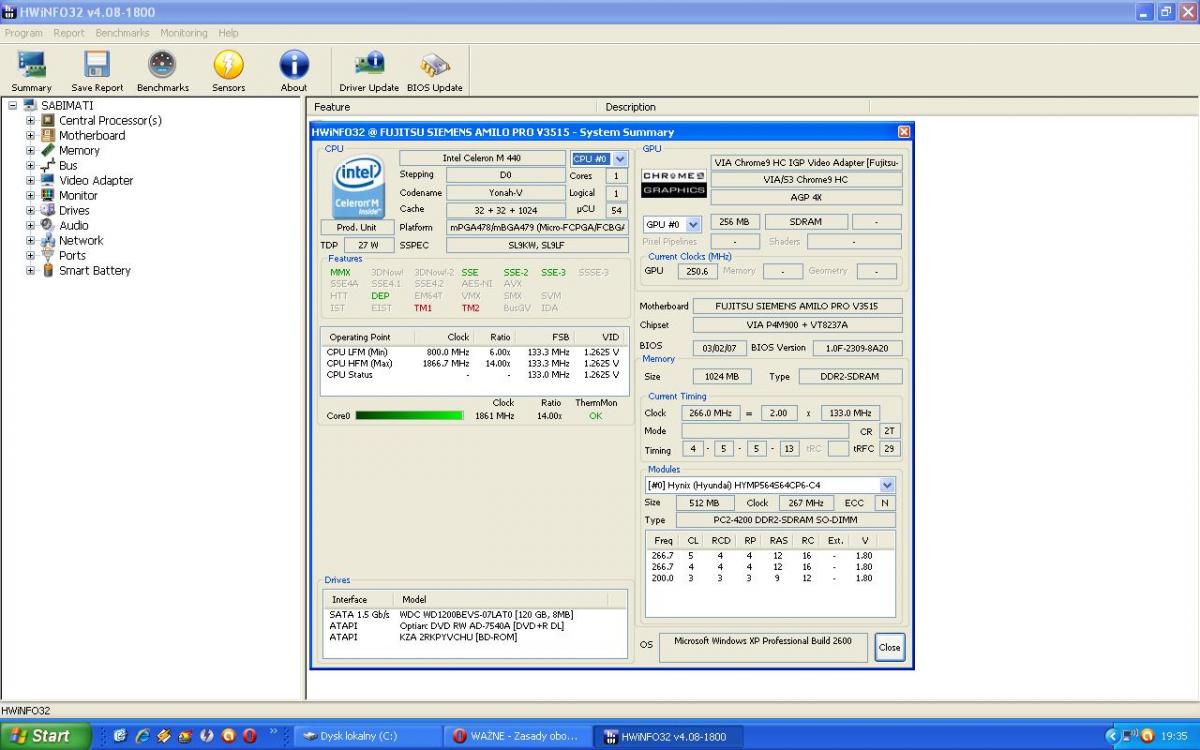Expand the Monitor tree node
The width and height of the screenshot is (1200, 750).
point(30,195)
